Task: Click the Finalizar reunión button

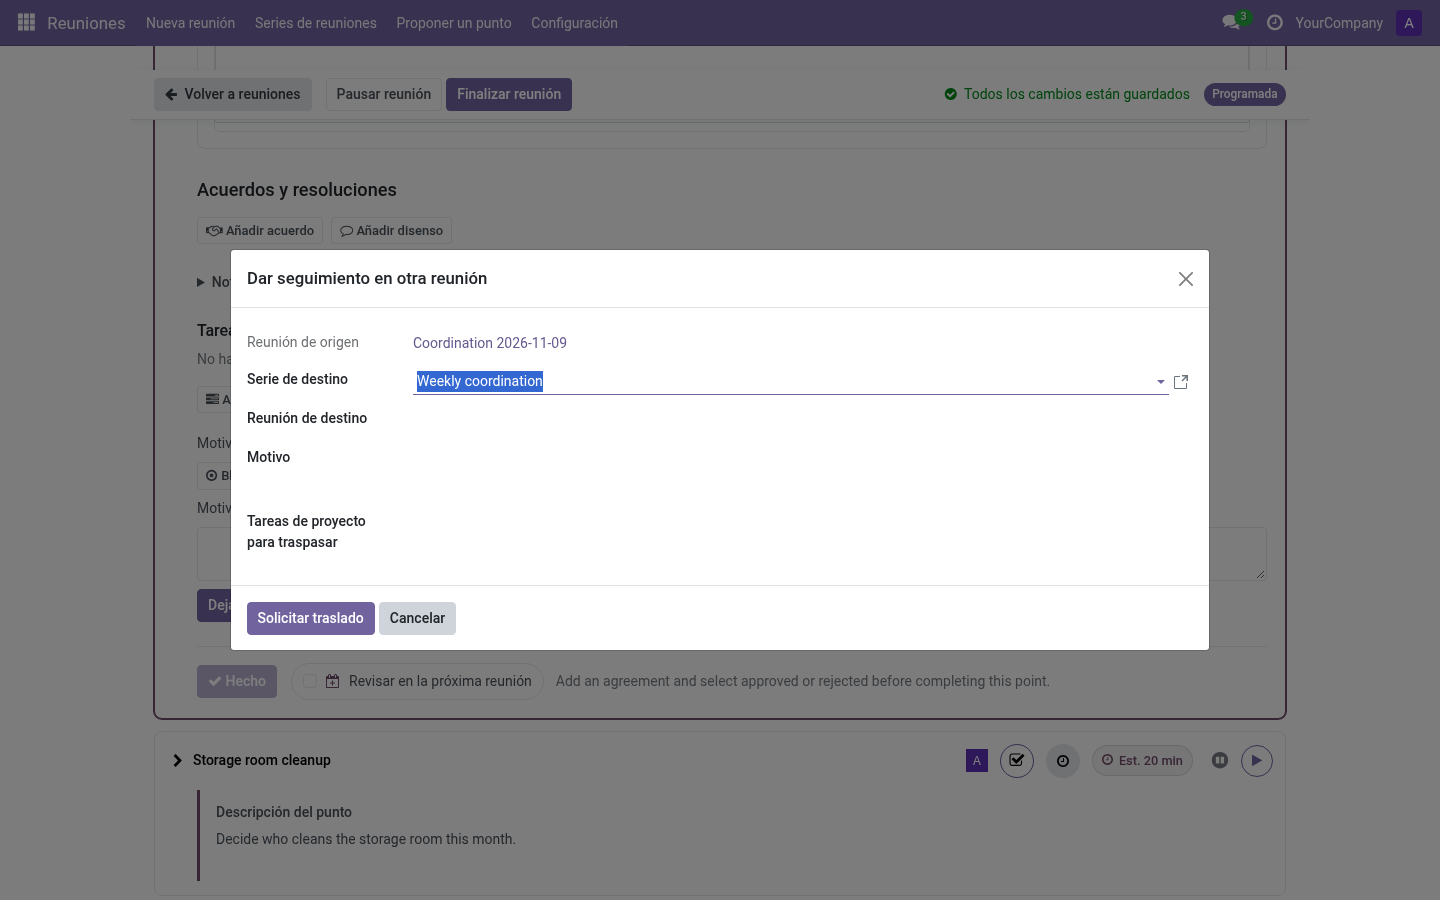Action: (509, 94)
